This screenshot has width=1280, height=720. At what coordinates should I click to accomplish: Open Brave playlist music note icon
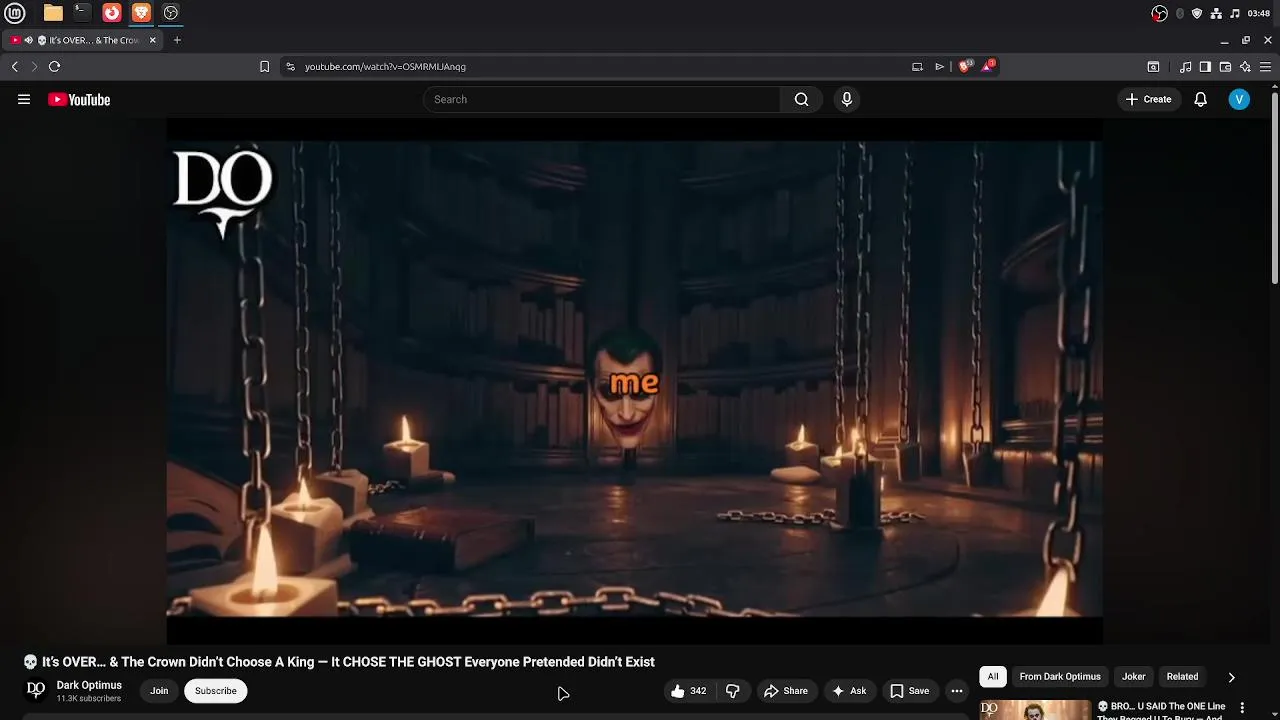(1186, 67)
